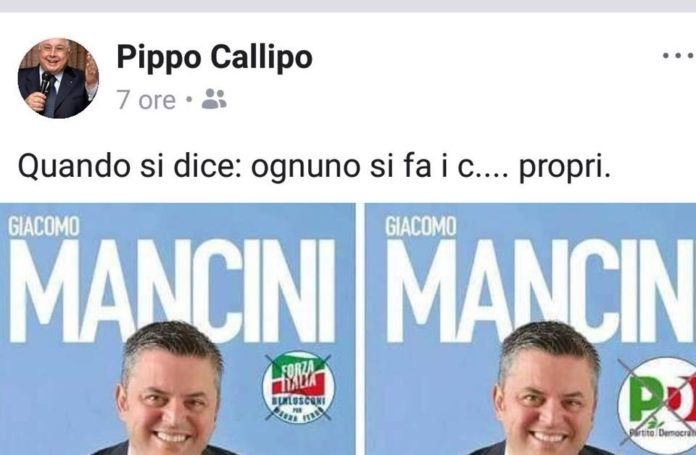Click the large 'MANCINI' title on left poster

click(172, 291)
